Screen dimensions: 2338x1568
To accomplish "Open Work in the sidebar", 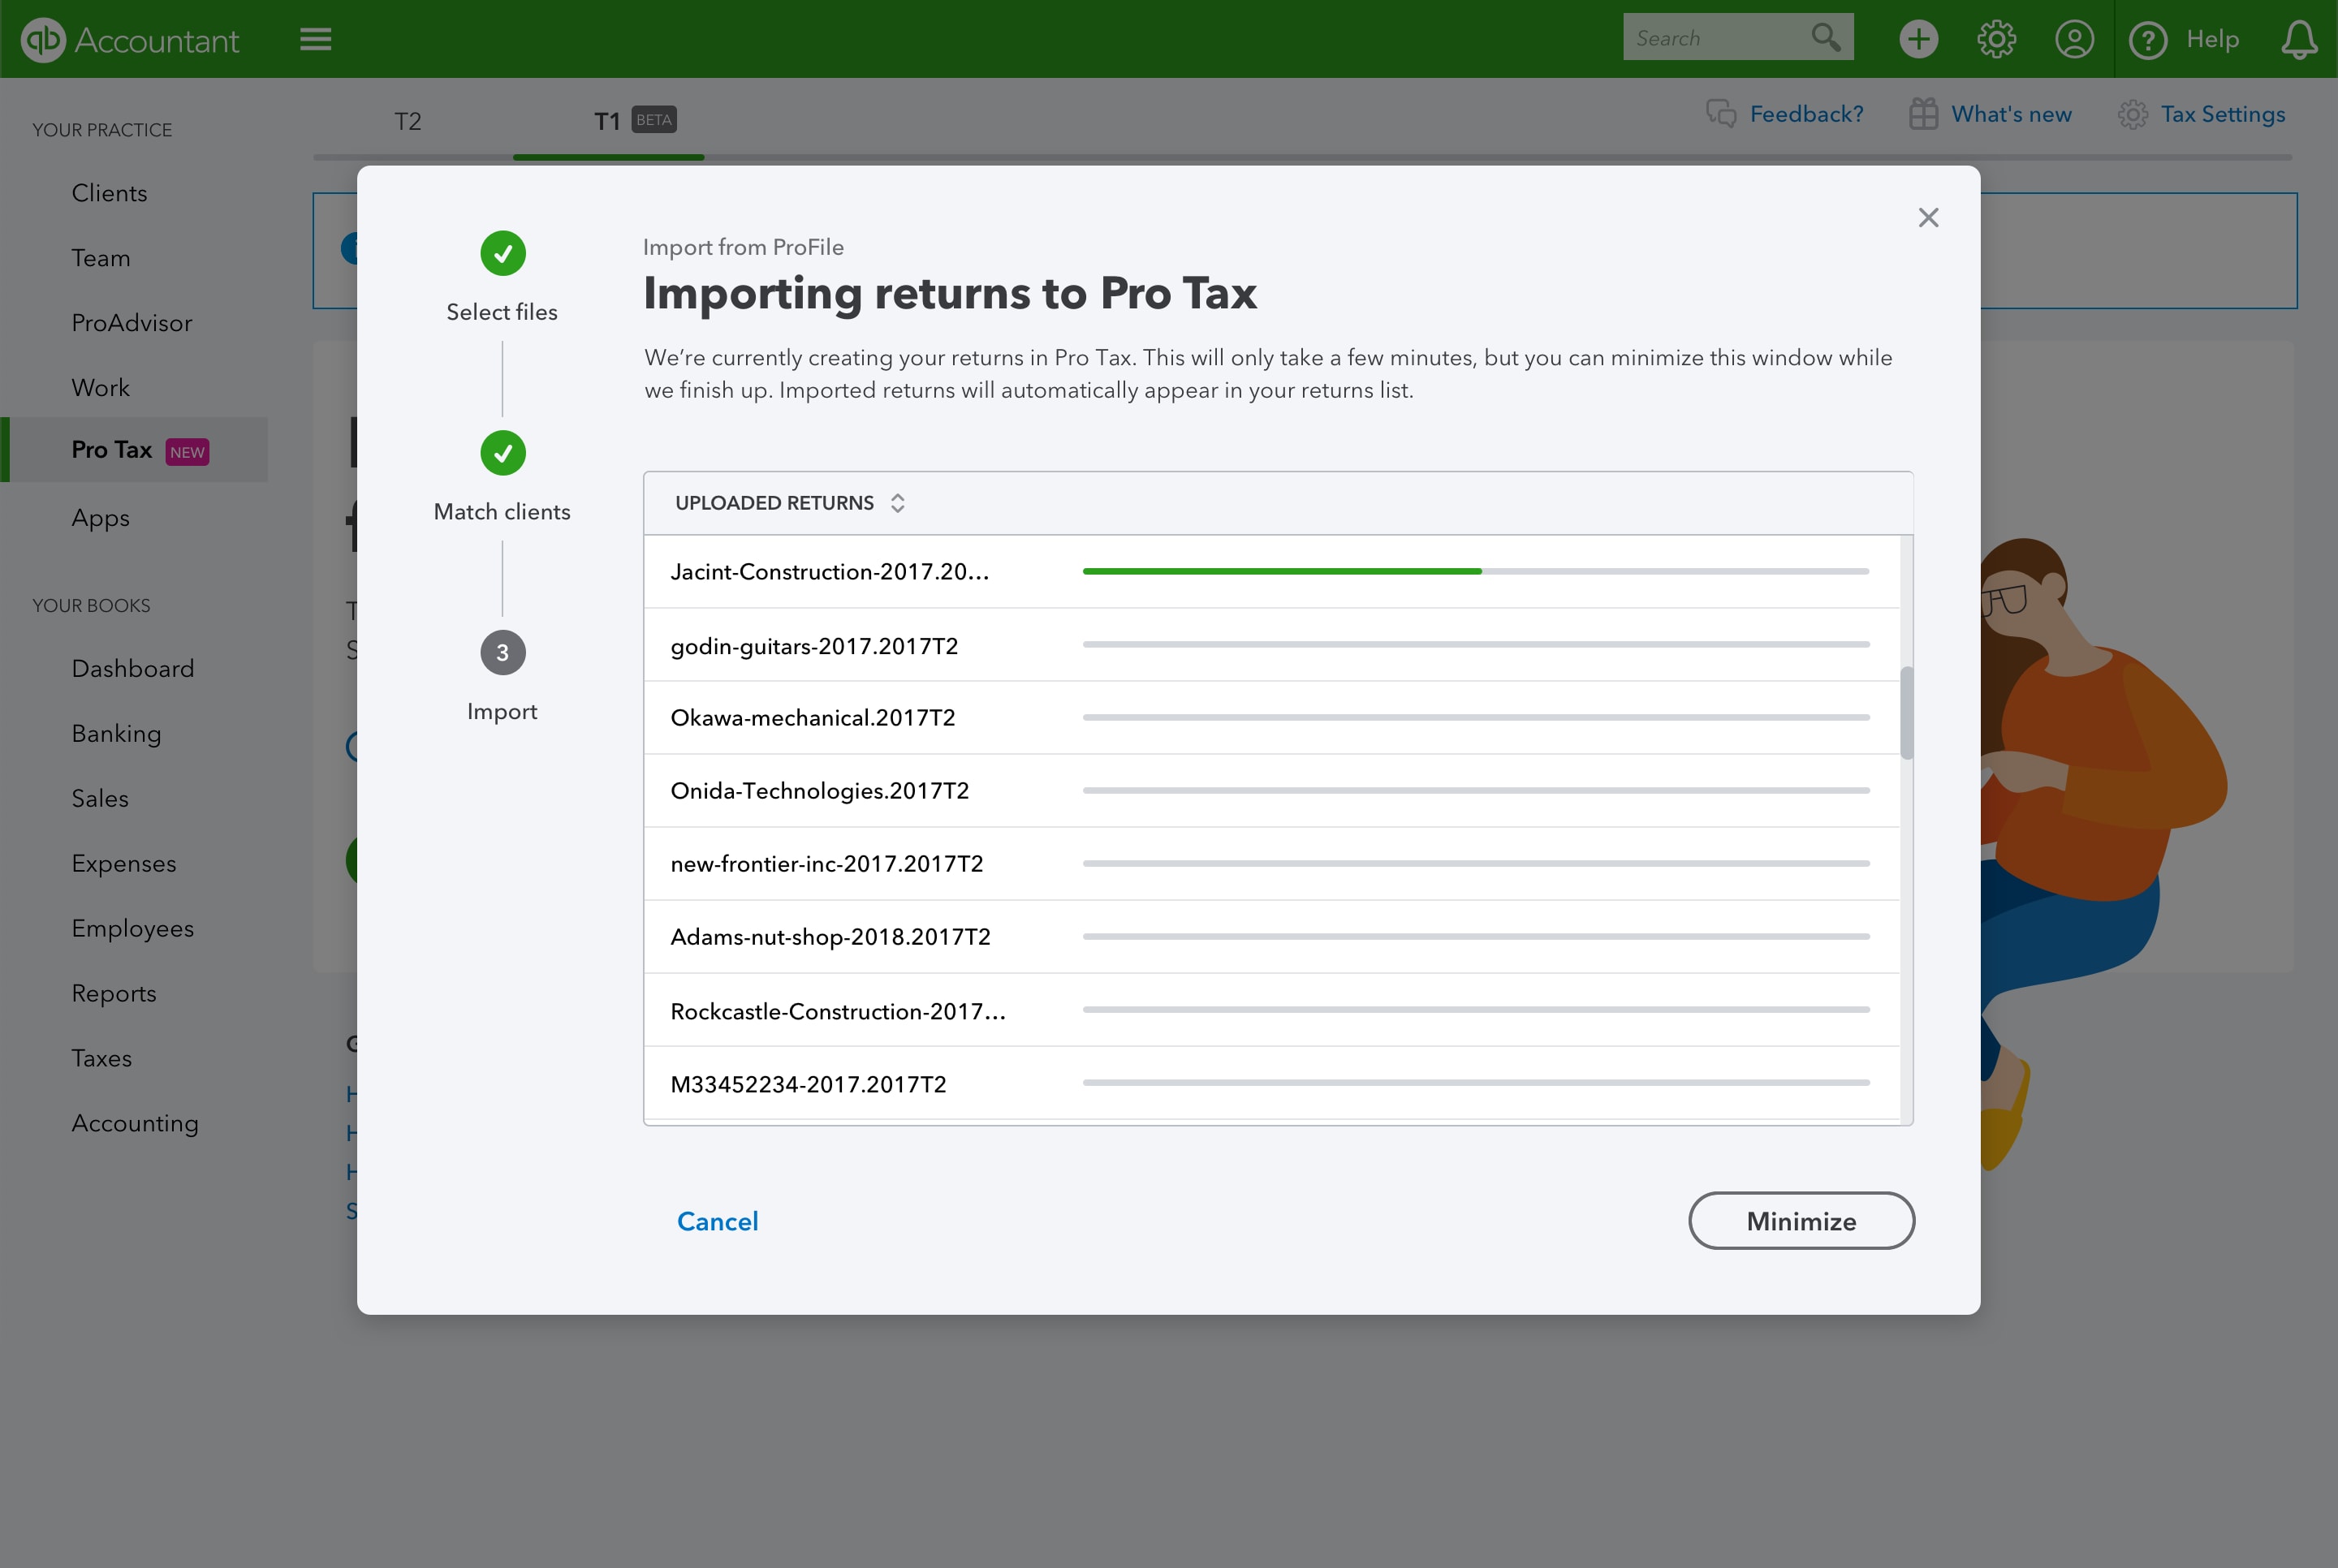I will tap(100, 388).
